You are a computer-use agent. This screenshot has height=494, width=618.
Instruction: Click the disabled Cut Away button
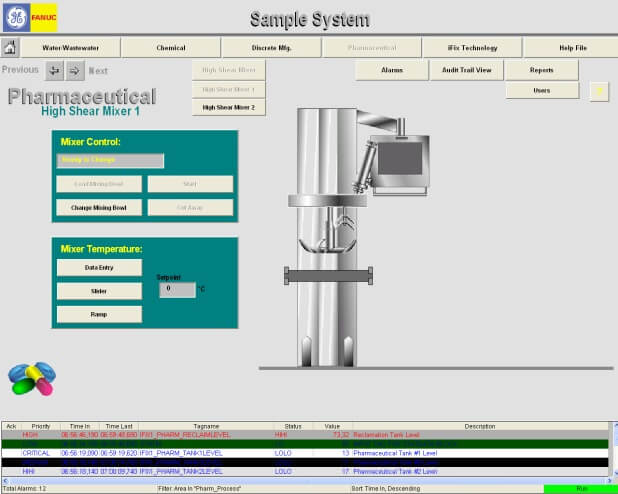tap(190, 207)
